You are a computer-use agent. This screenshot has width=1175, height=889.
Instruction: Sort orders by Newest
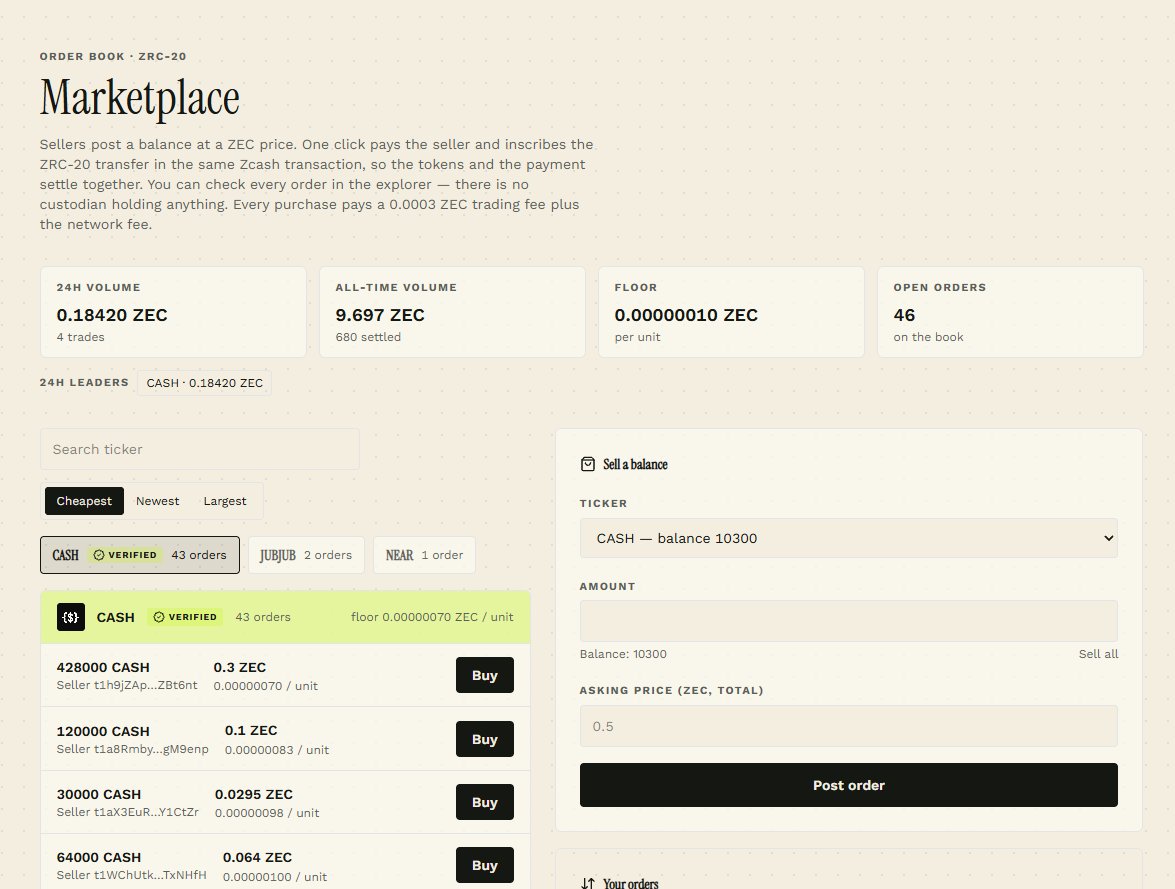(x=157, y=501)
